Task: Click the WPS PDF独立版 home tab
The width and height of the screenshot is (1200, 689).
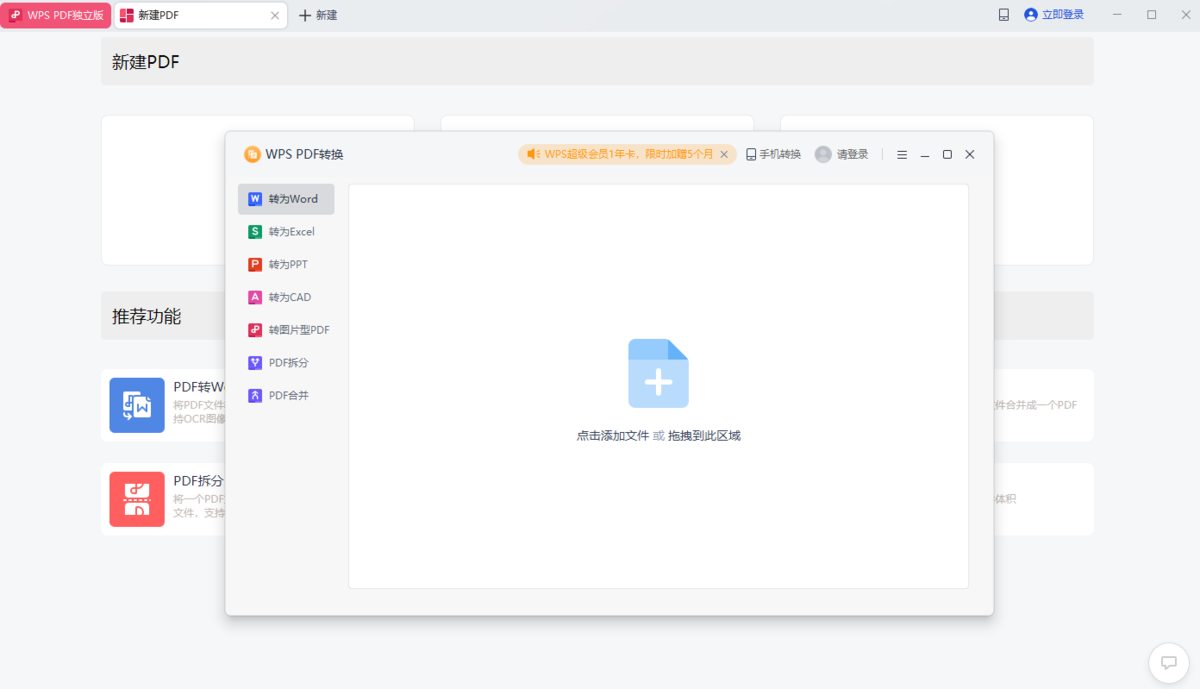Action: point(56,15)
